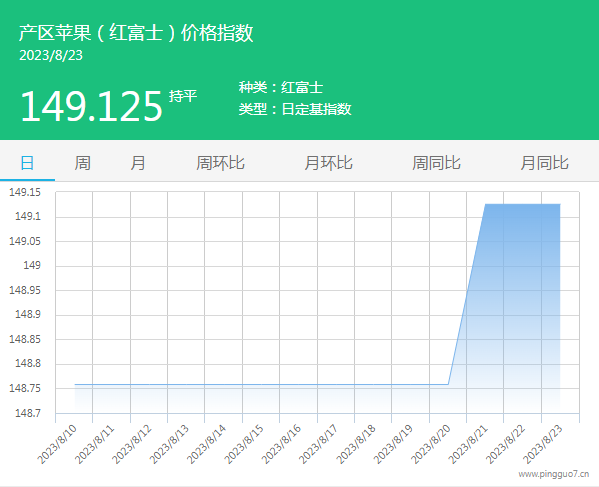Click the 2023/8/16 axis date label

pyautogui.click(x=282, y=444)
